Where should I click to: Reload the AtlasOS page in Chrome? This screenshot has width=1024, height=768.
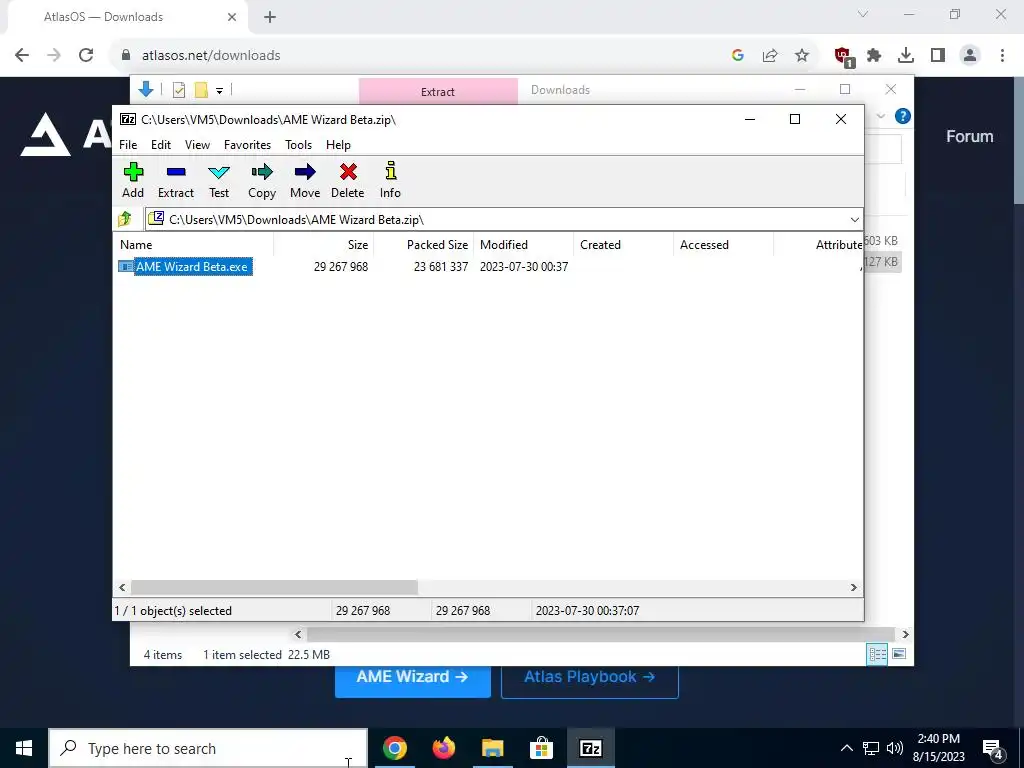(86, 56)
